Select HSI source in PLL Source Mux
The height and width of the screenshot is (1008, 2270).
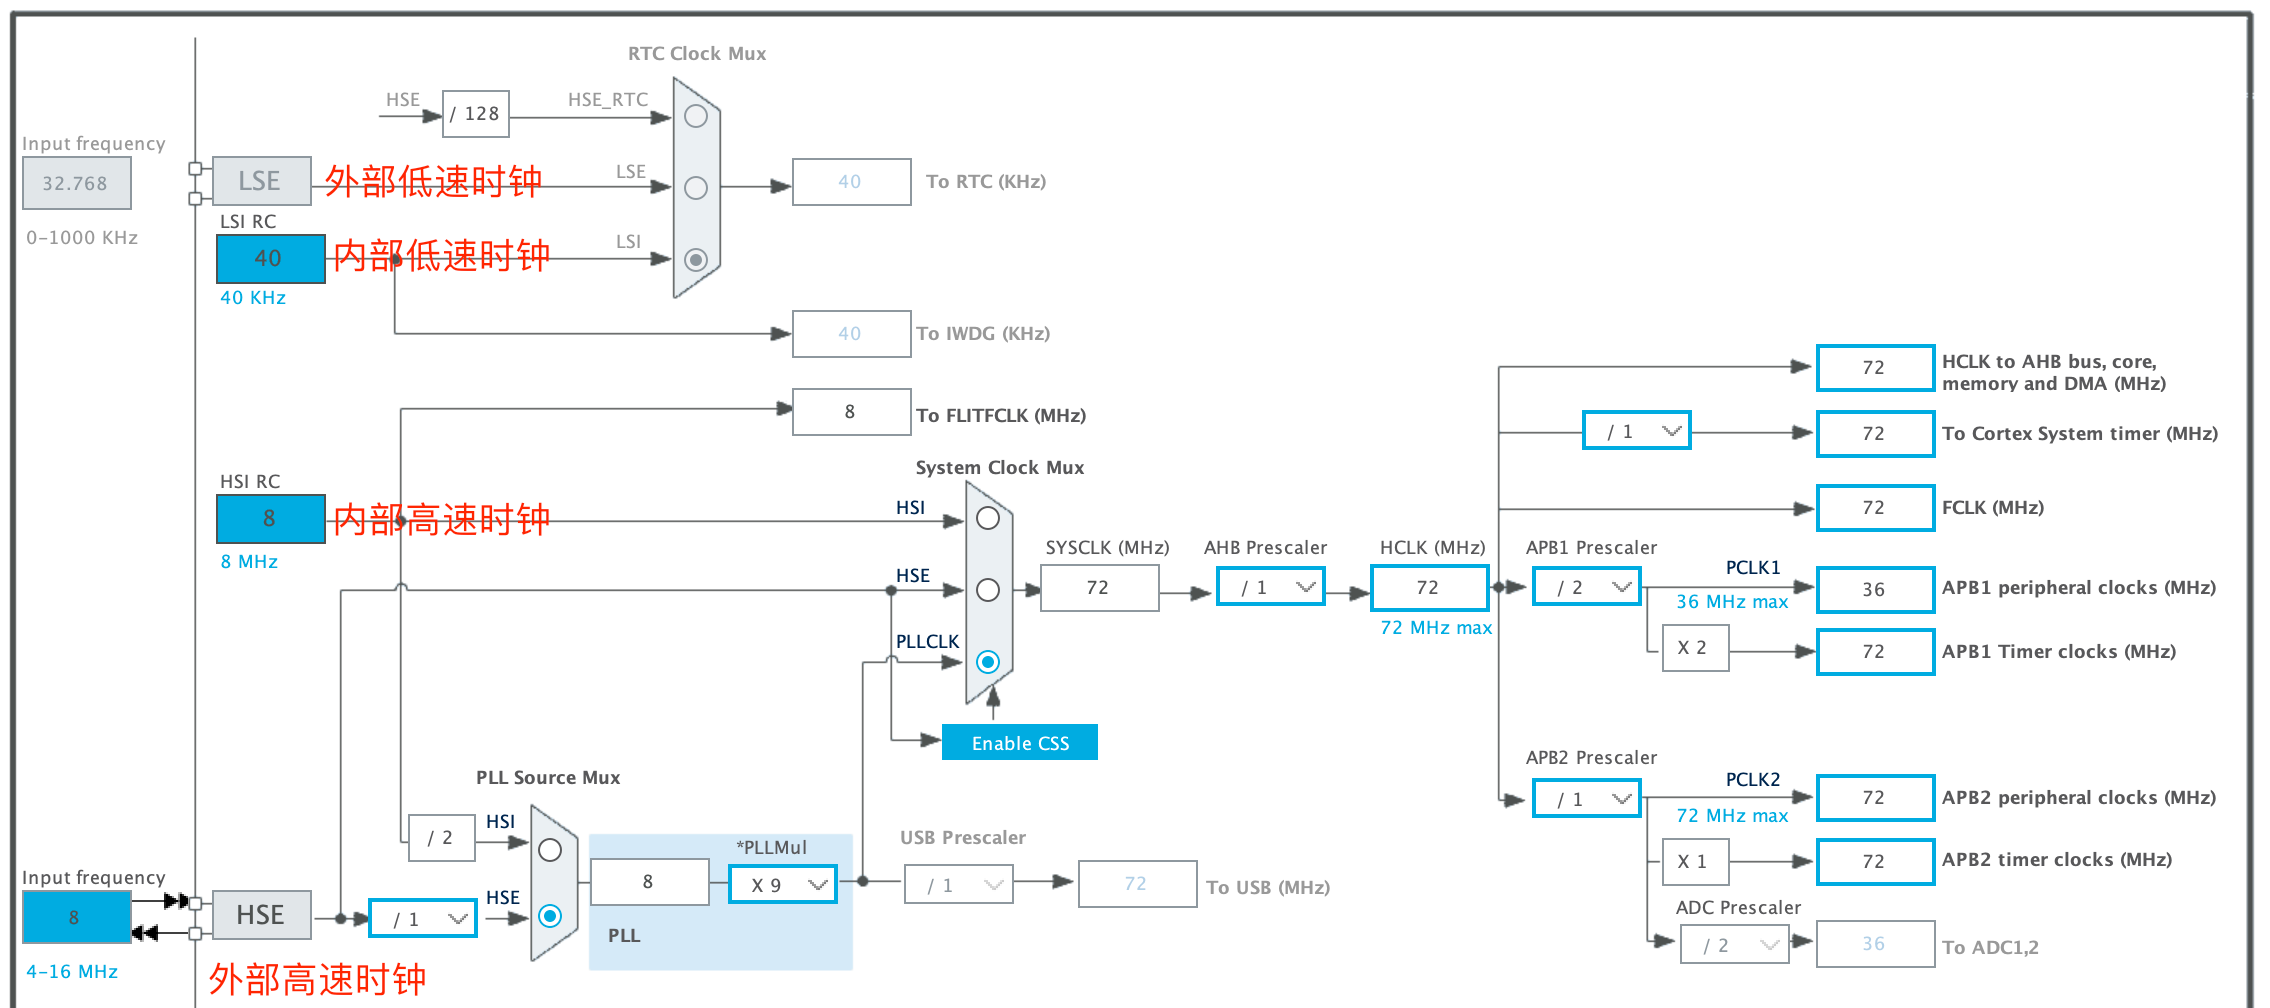(550, 850)
